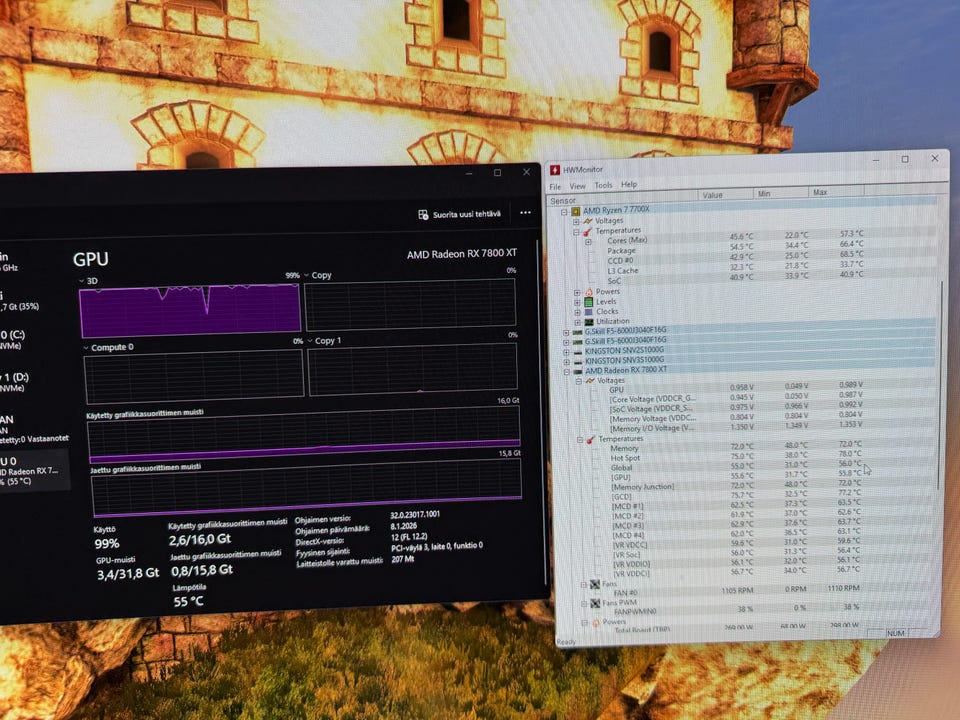This screenshot has width=960, height=720.
Task: Open the three-dot more menu in Task Manager
Action: pyautogui.click(x=525, y=212)
